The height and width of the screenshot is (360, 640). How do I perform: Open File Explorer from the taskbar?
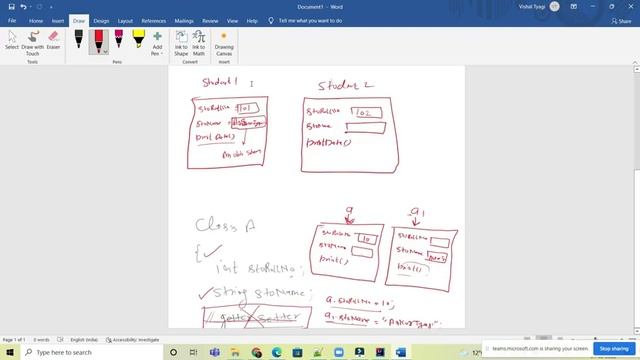[235, 352]
